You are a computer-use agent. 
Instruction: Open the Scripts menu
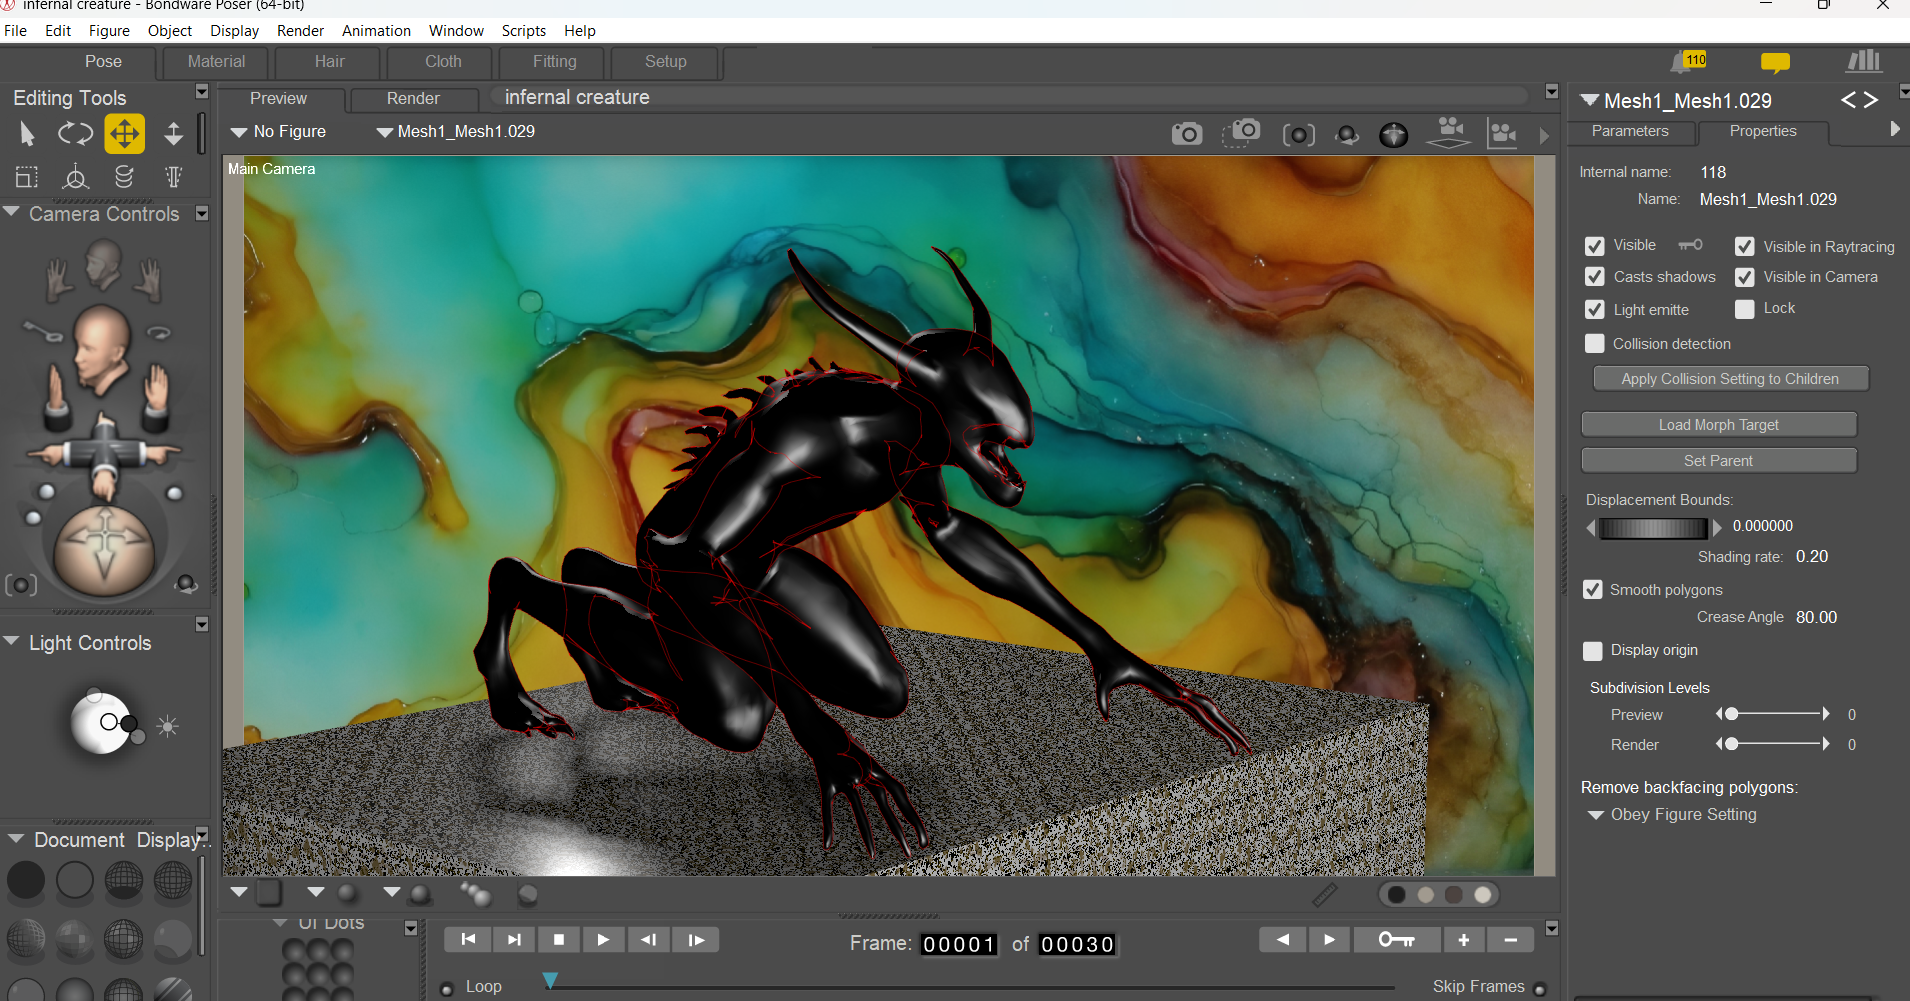[524, 31]
